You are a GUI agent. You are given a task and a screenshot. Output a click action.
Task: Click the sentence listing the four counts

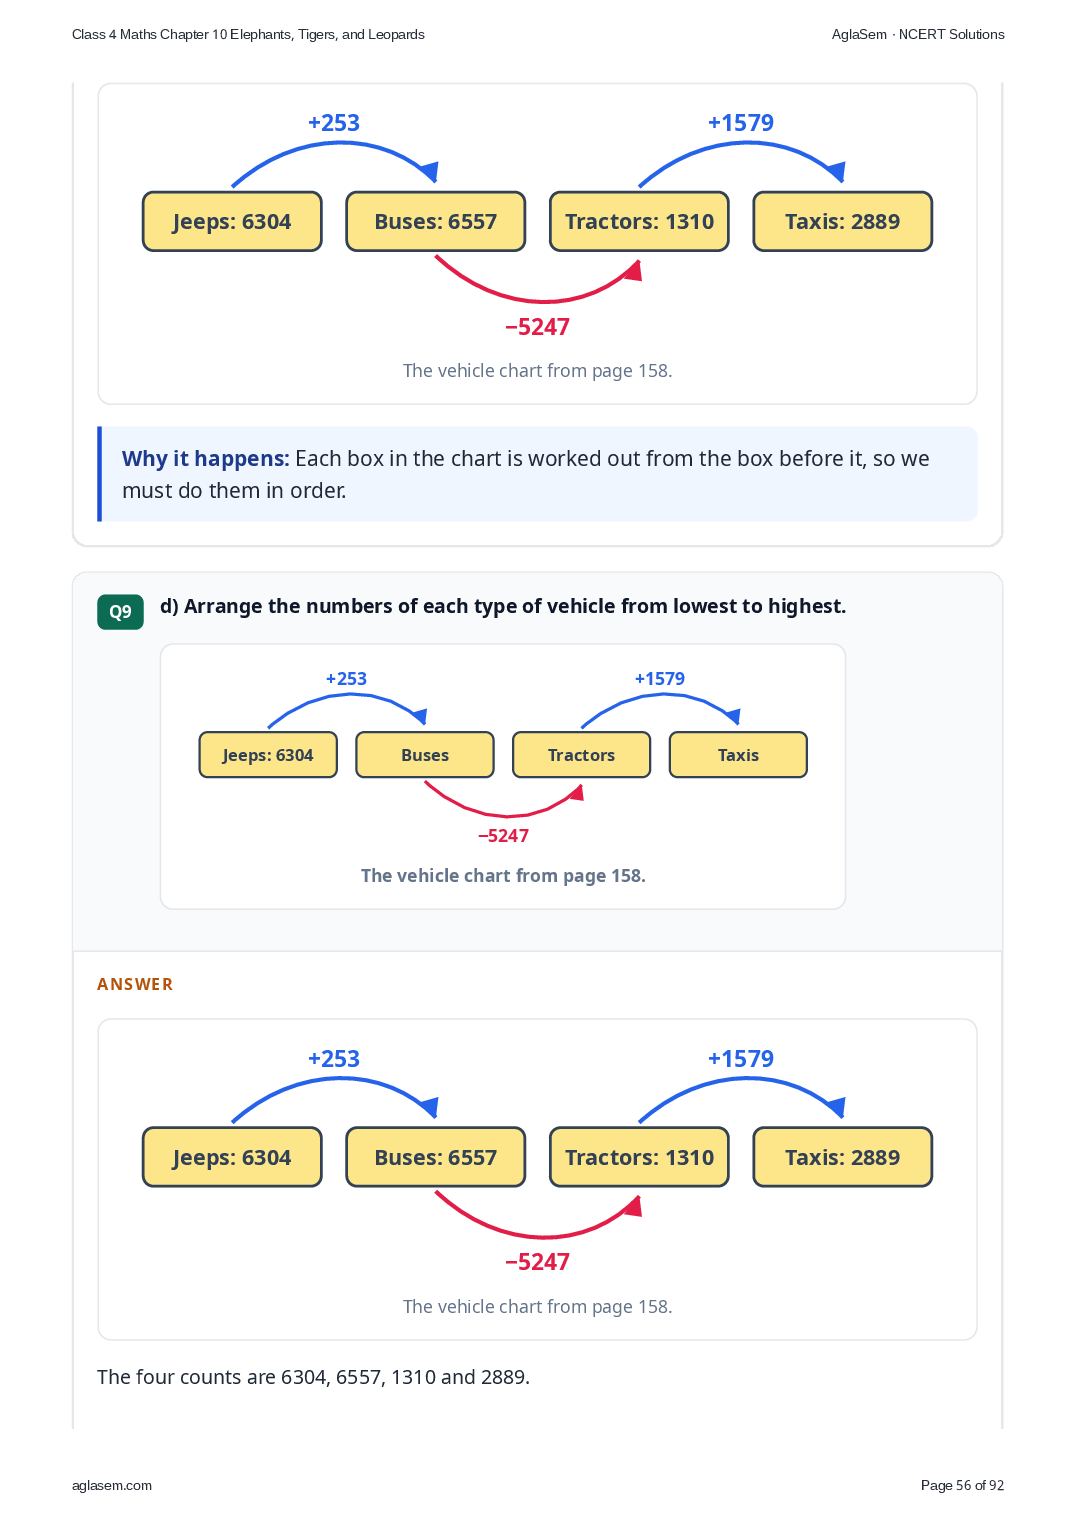(313, 1377)
